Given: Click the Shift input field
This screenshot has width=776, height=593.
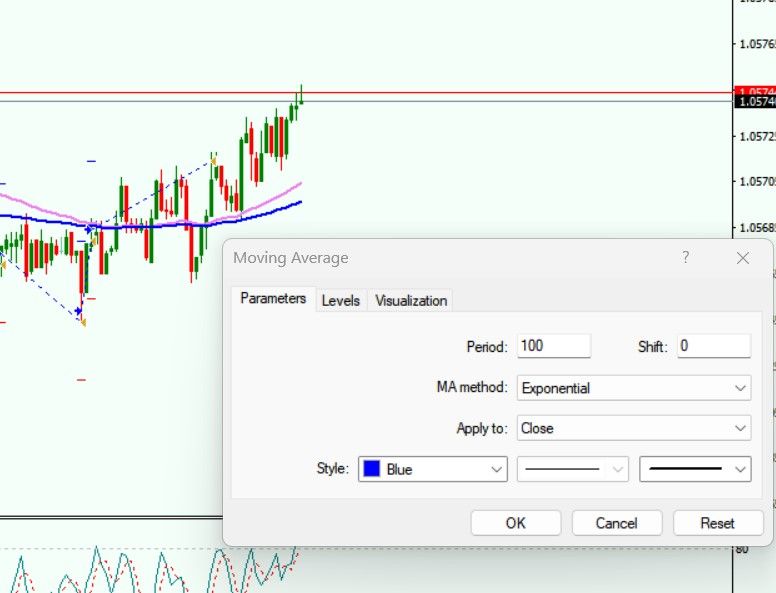Looking at the screenshot, I should [714, 346].
